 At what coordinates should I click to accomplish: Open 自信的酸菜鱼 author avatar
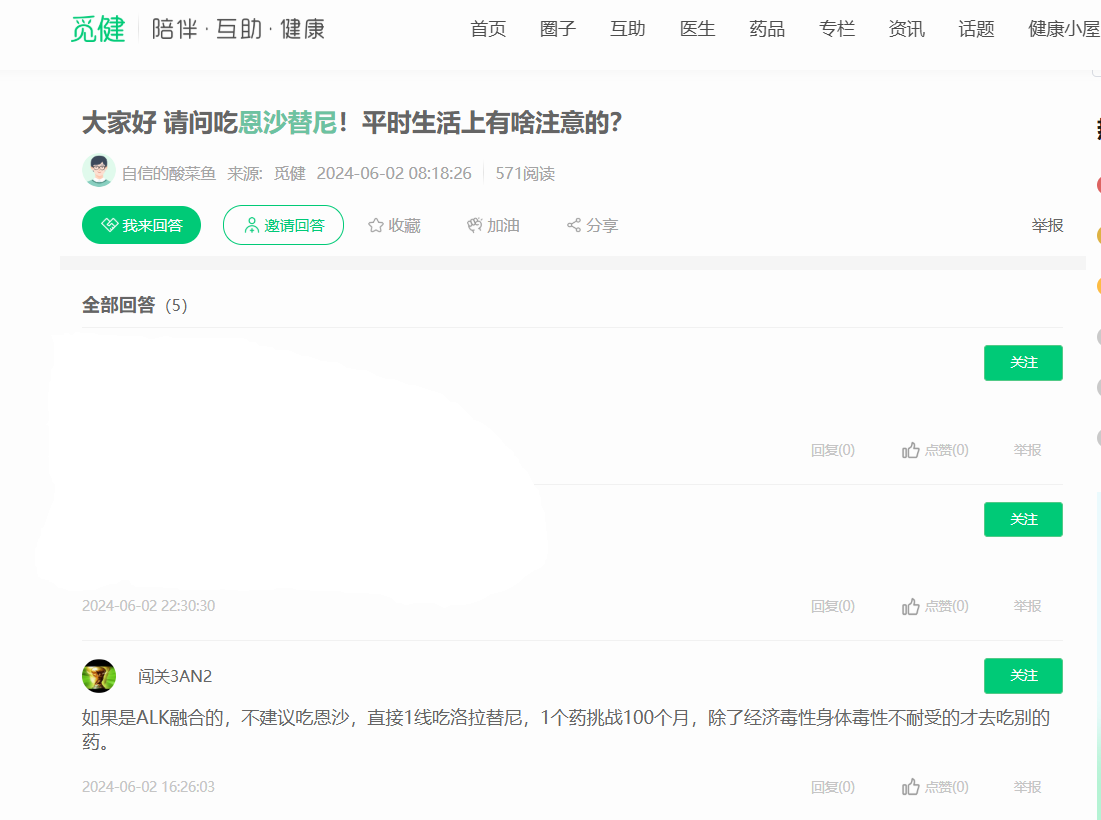point(98,172)
